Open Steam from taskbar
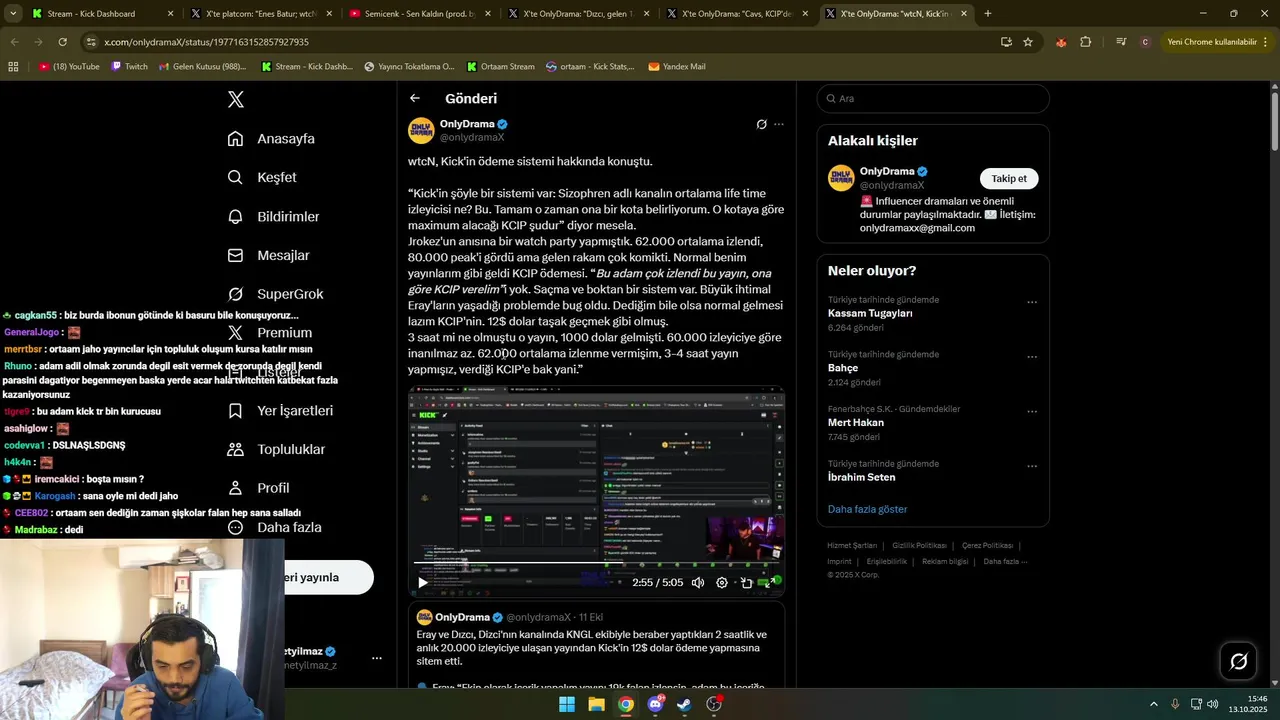 [x=684, y=704]
